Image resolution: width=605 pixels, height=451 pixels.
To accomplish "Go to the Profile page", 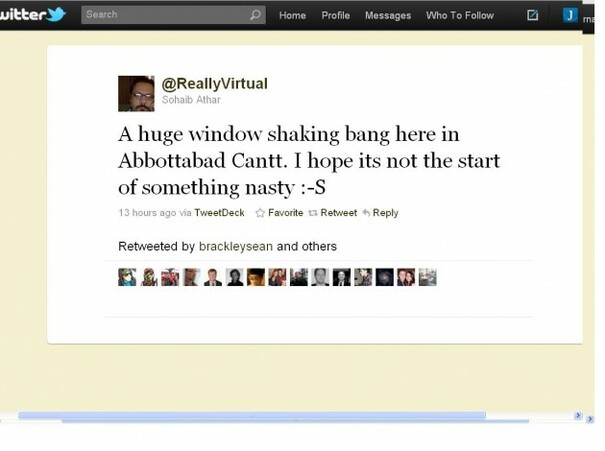I will coord(336,15).
